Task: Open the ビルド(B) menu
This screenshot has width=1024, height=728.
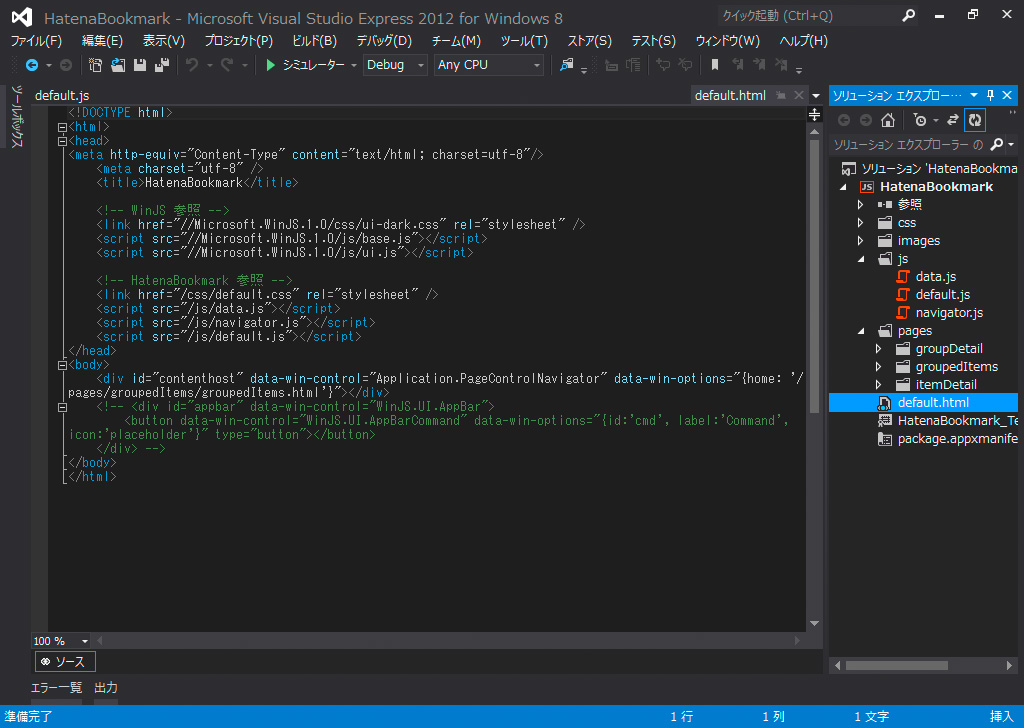Action: click(315, 41)
